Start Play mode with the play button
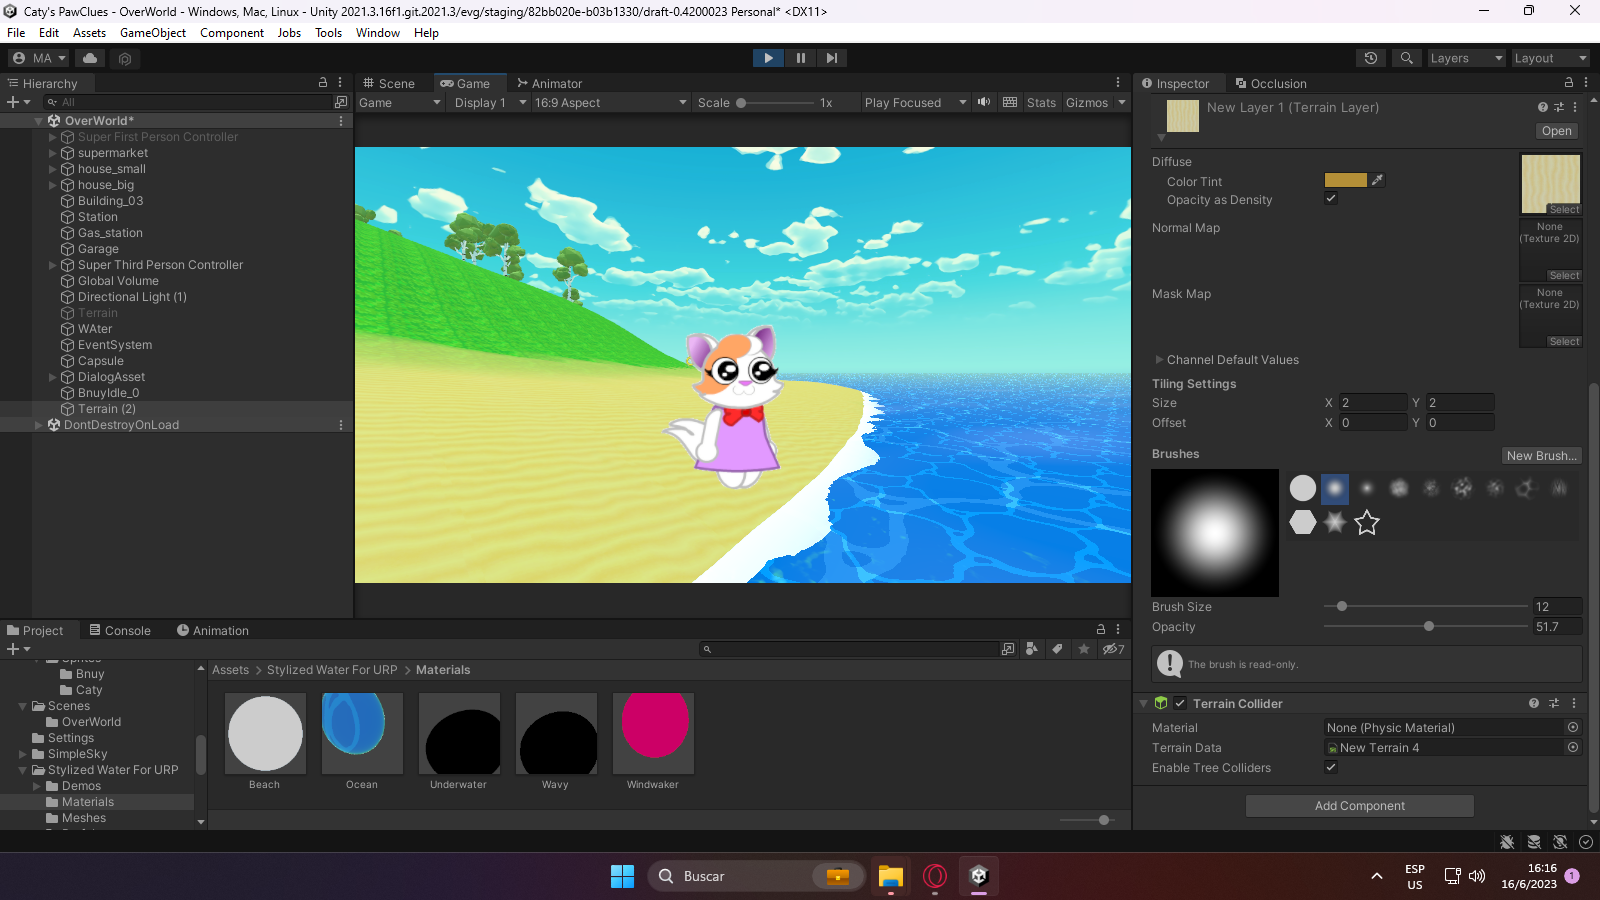Viewport: 1600px width, 900px height. pos(768,58)
